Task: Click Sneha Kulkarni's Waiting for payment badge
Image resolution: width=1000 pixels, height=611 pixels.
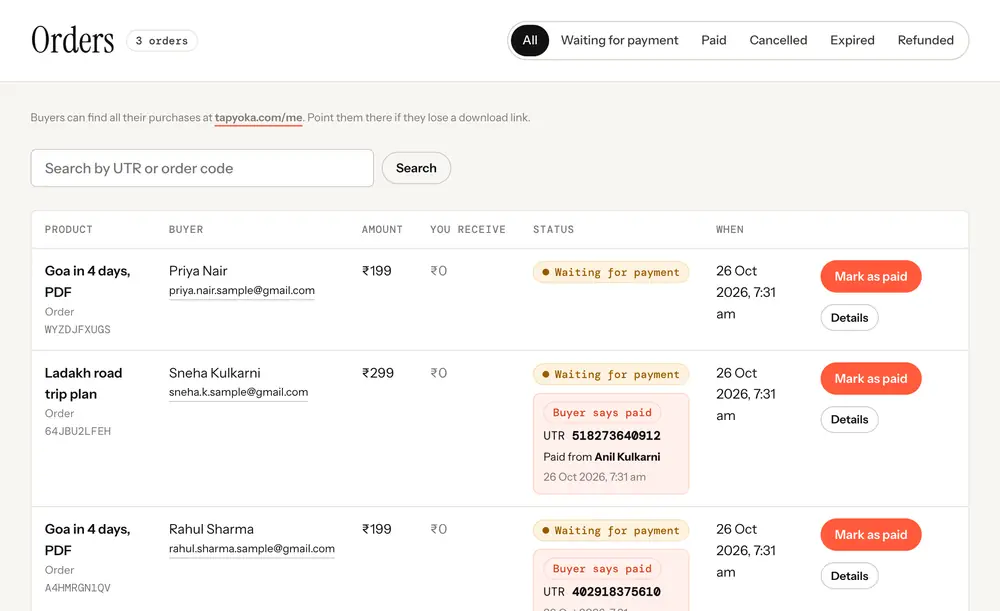Action: (x=611, y=374)
